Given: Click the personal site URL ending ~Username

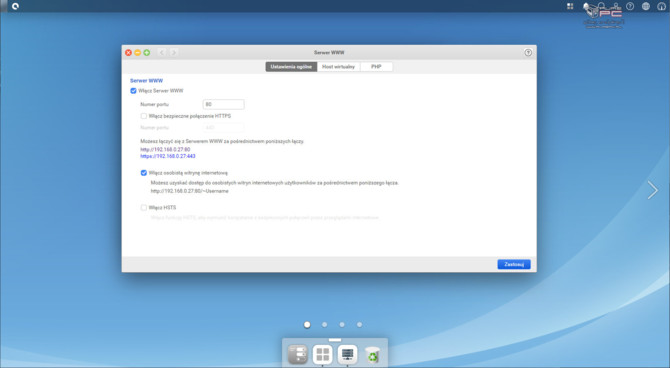Looking at the screenshot, I should [x=189, y=191].
